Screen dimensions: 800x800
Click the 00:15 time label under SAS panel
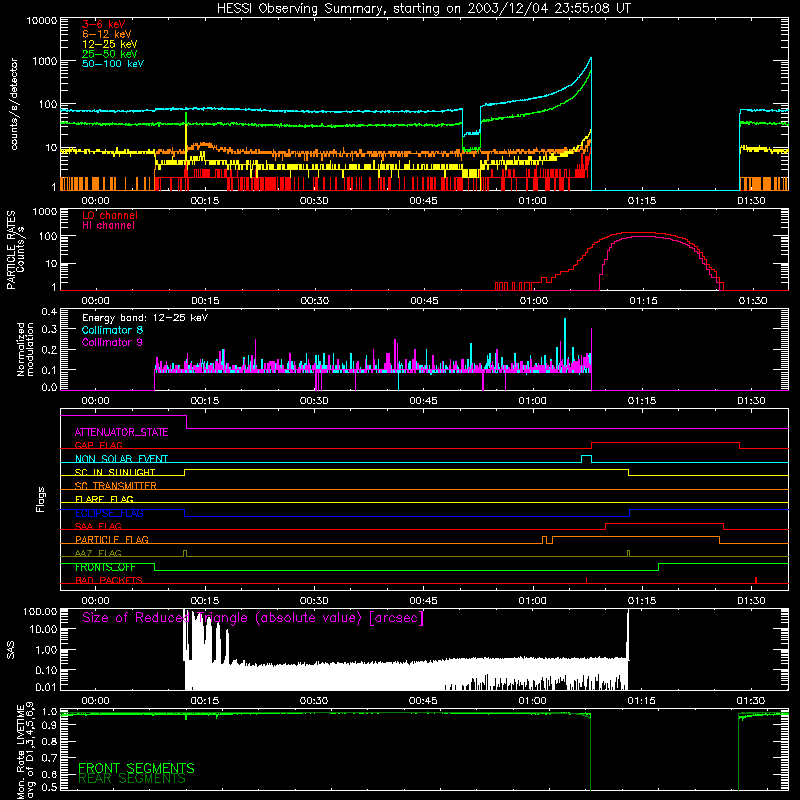pyautogui.click(x=205, y=701)
